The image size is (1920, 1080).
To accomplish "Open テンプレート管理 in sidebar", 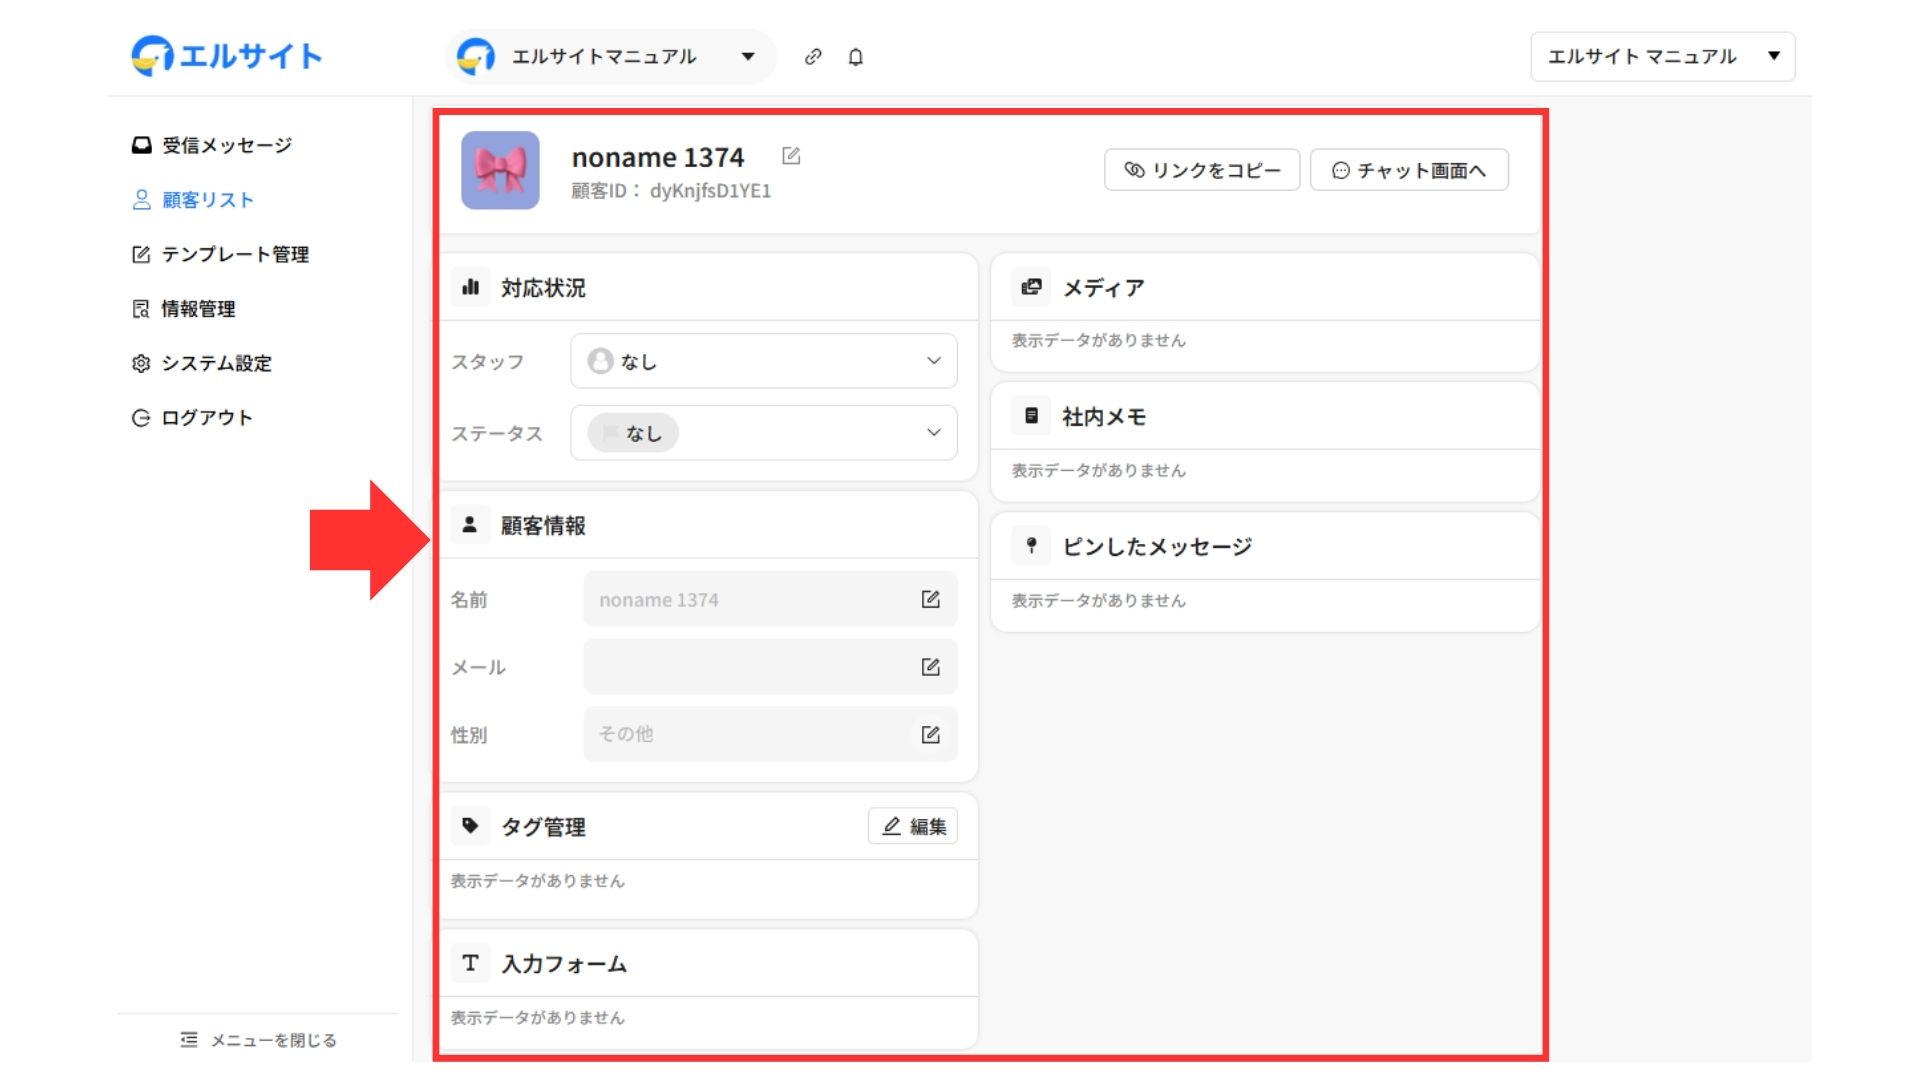I will pyautogui.click(x=234, y=255).
